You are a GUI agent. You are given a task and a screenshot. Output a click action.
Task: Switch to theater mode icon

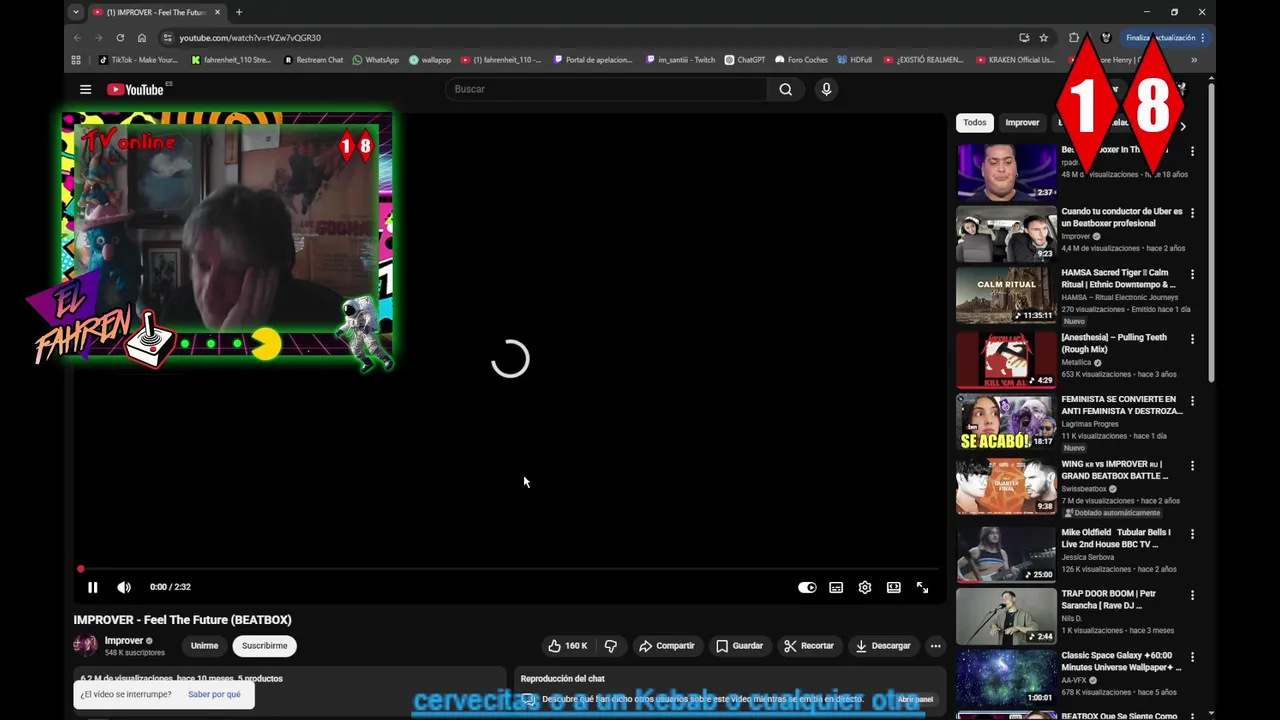894,587
